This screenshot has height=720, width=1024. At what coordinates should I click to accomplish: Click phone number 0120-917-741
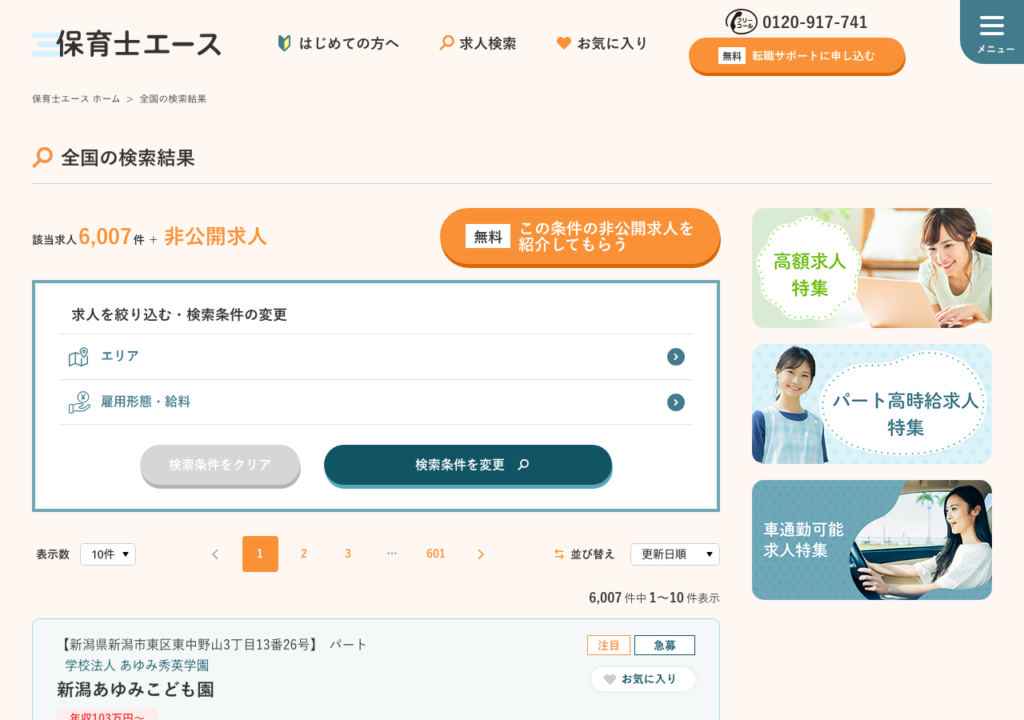[814, 22]
